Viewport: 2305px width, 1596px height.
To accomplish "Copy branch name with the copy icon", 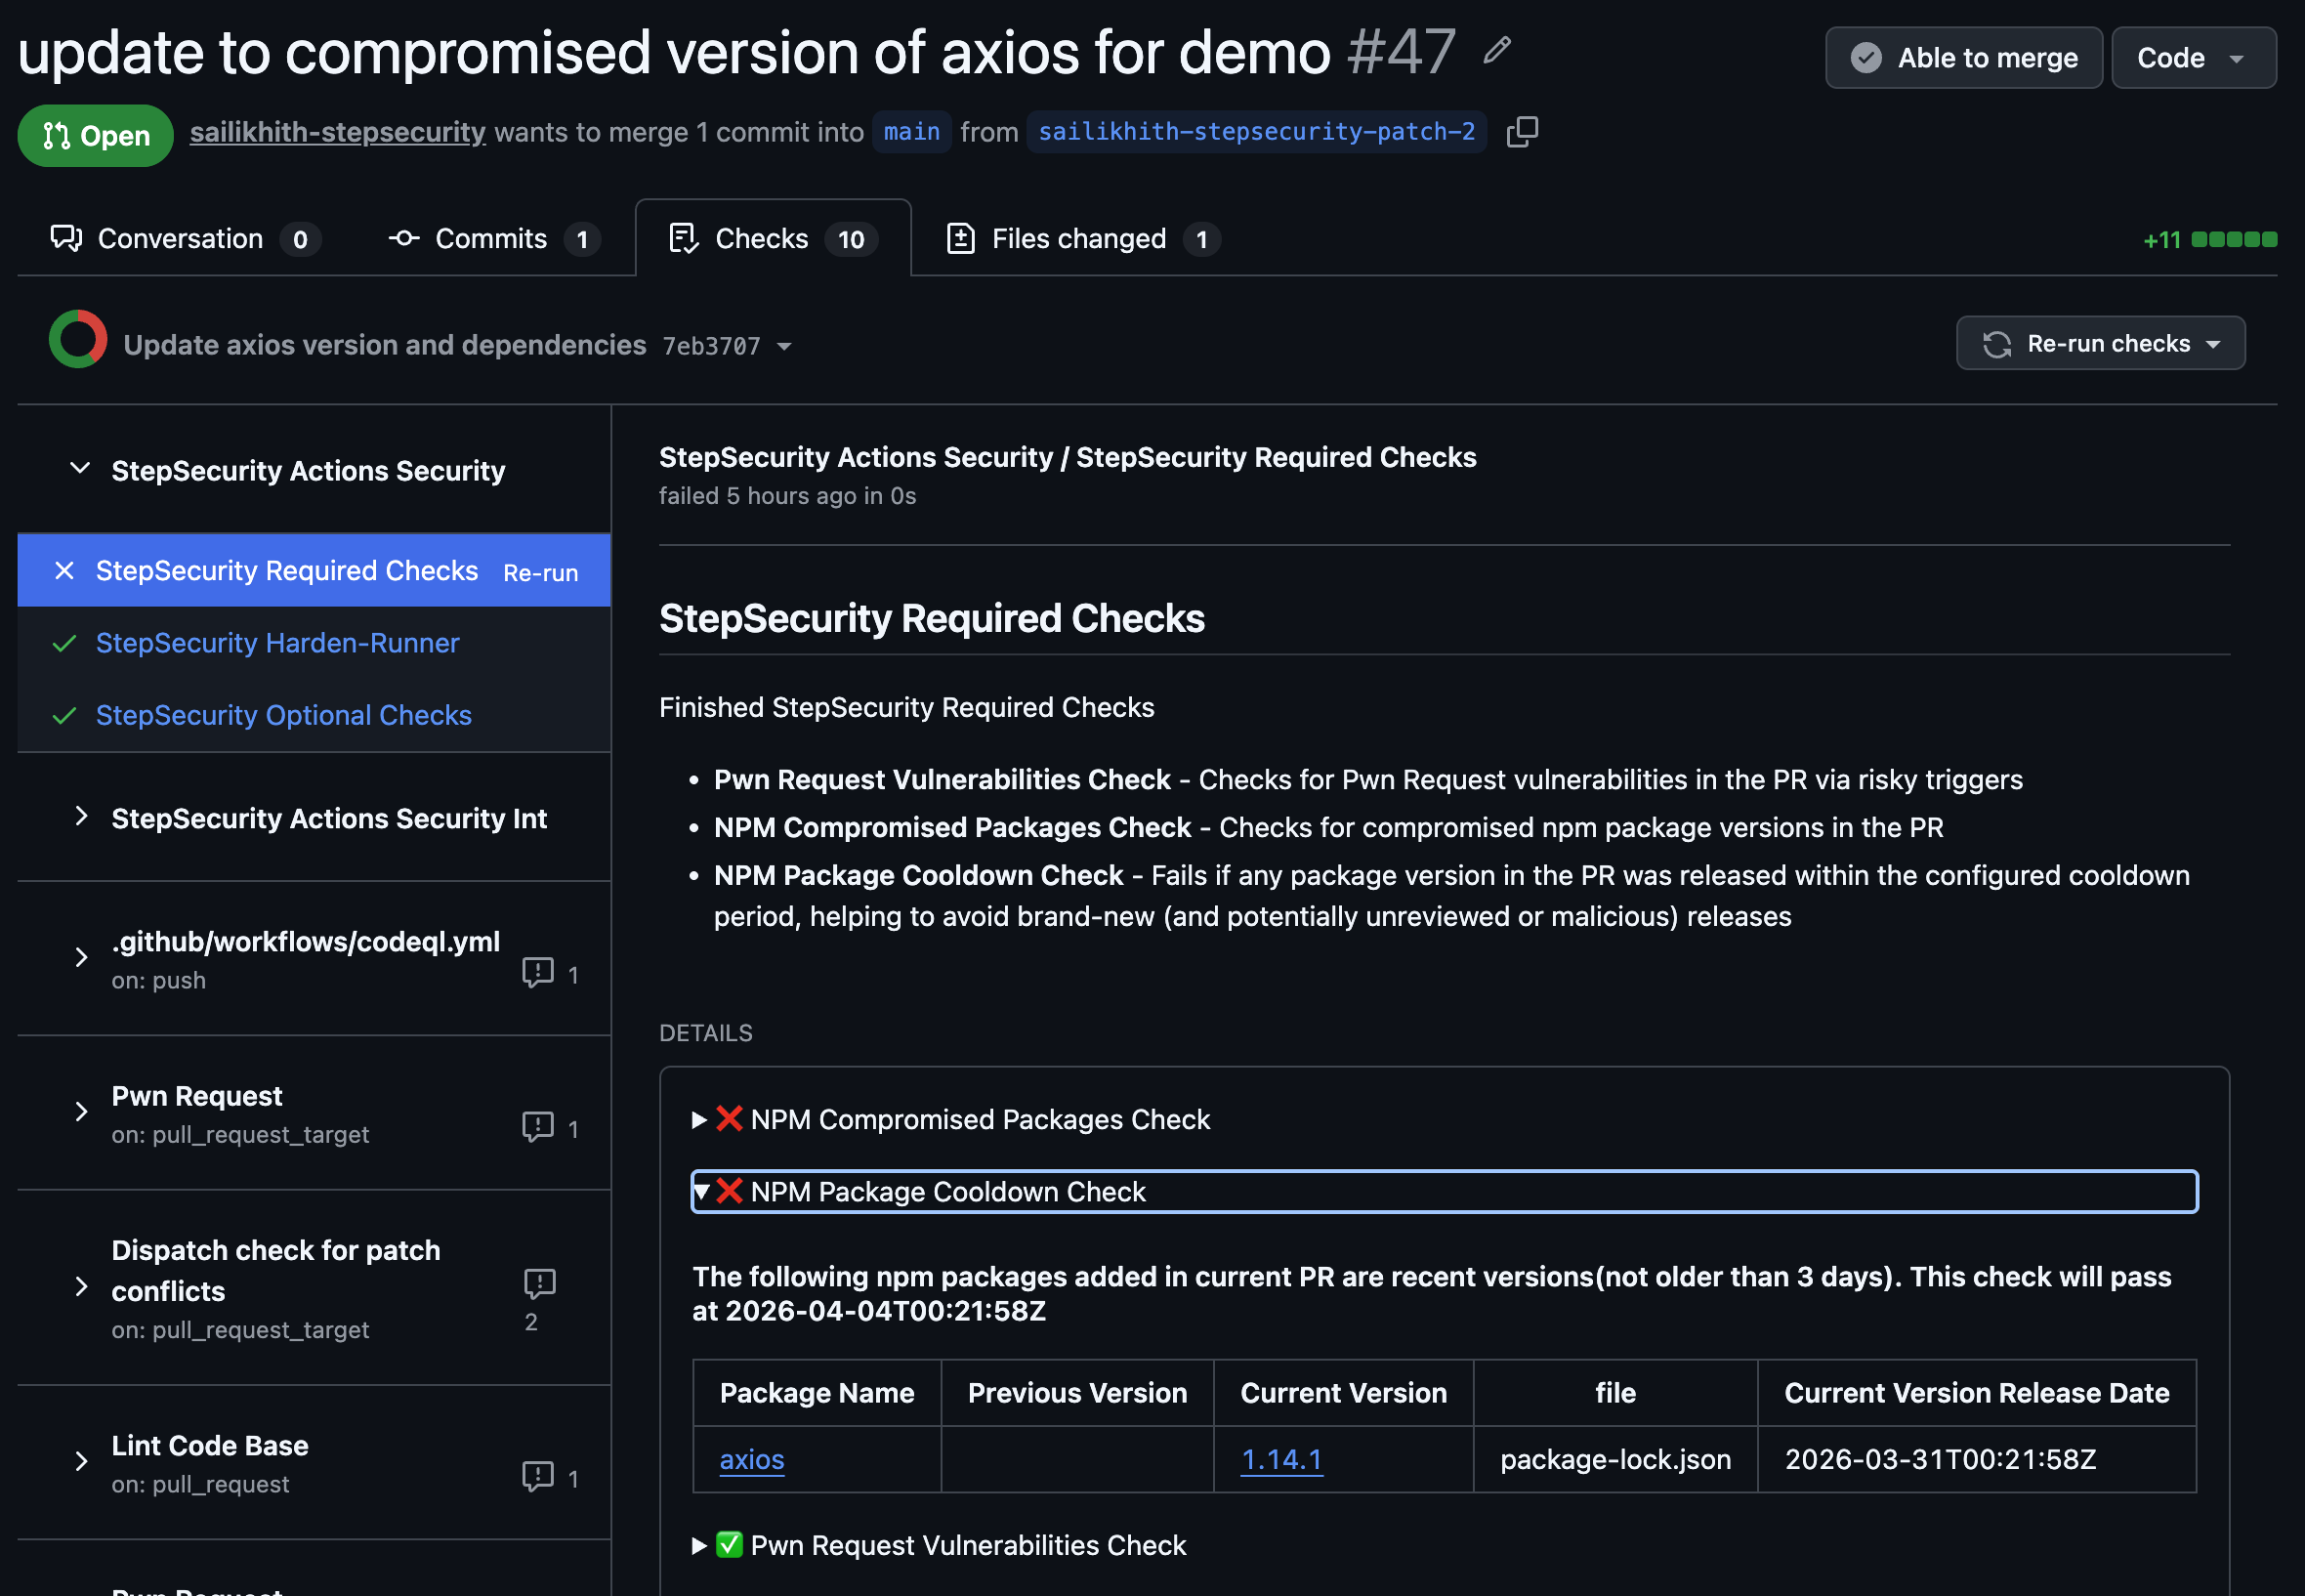I will [1521, 132].
